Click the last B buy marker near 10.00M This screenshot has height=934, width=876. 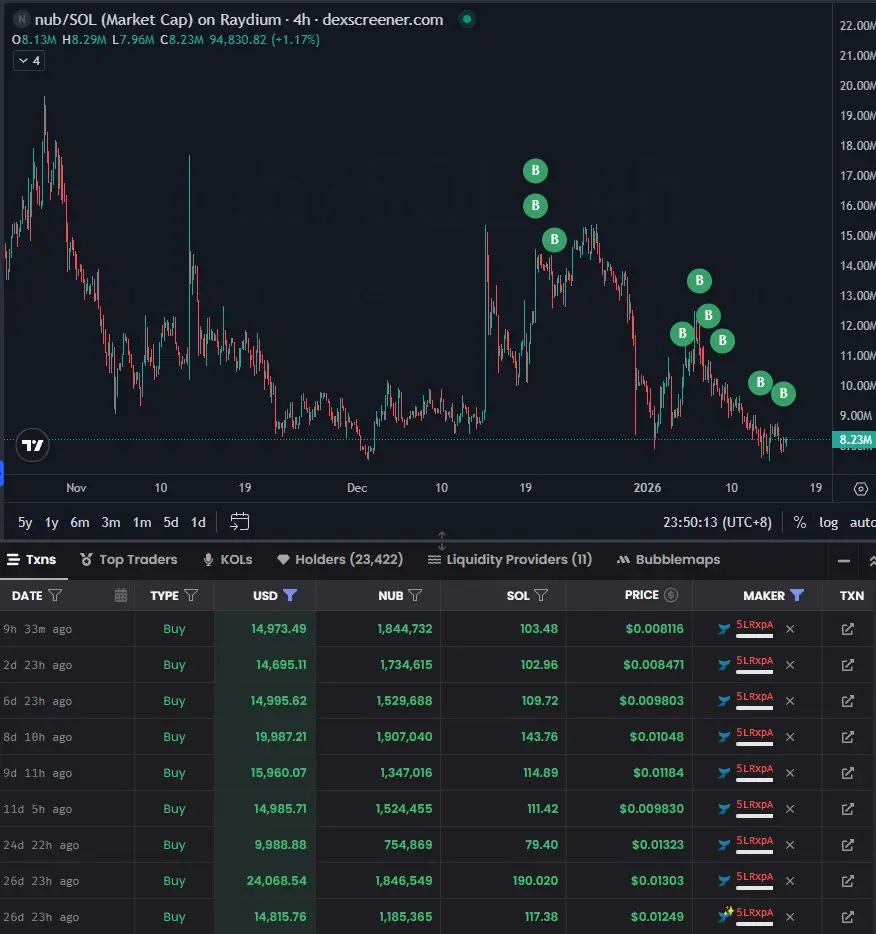tap(784, 394)
